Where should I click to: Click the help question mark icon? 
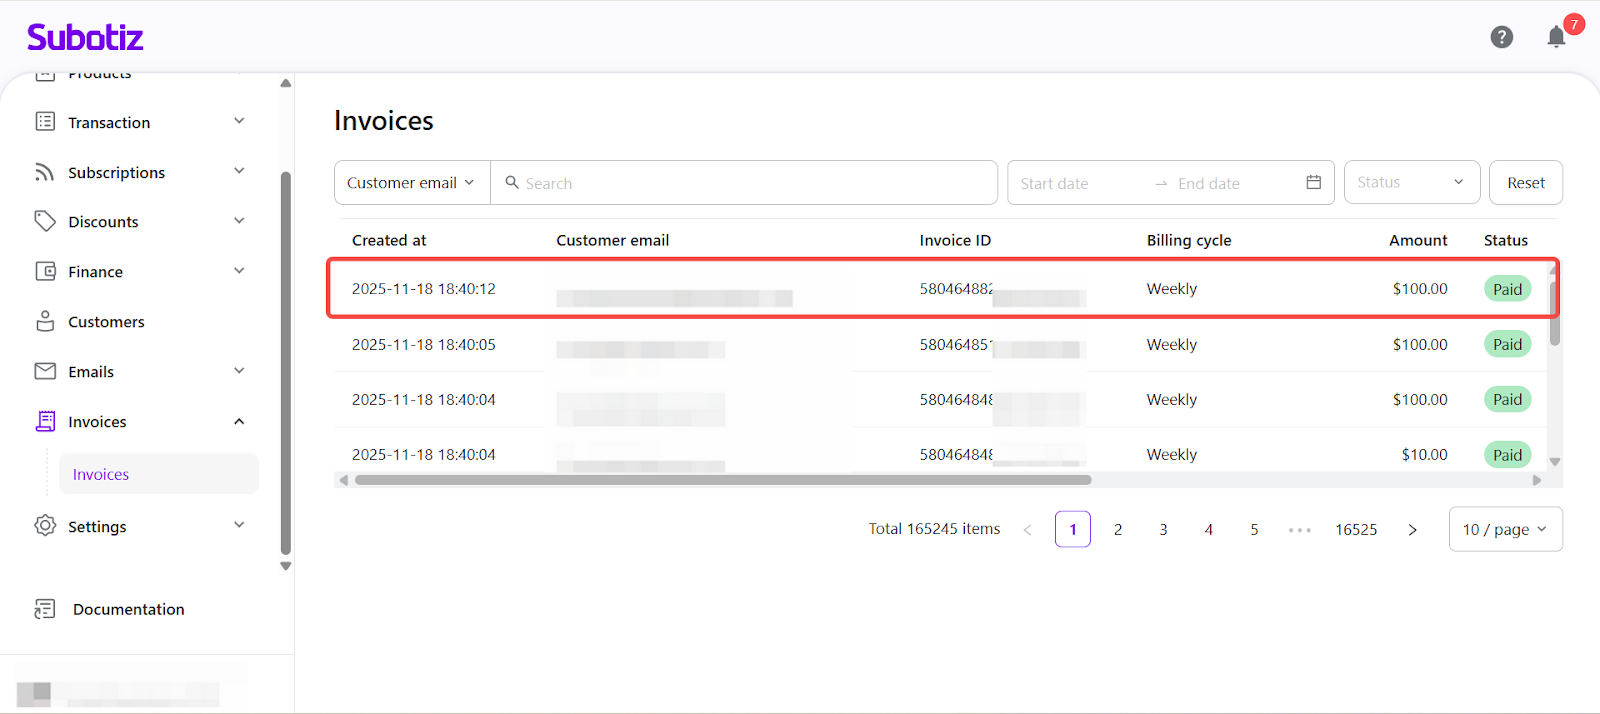coord(1501,37)
